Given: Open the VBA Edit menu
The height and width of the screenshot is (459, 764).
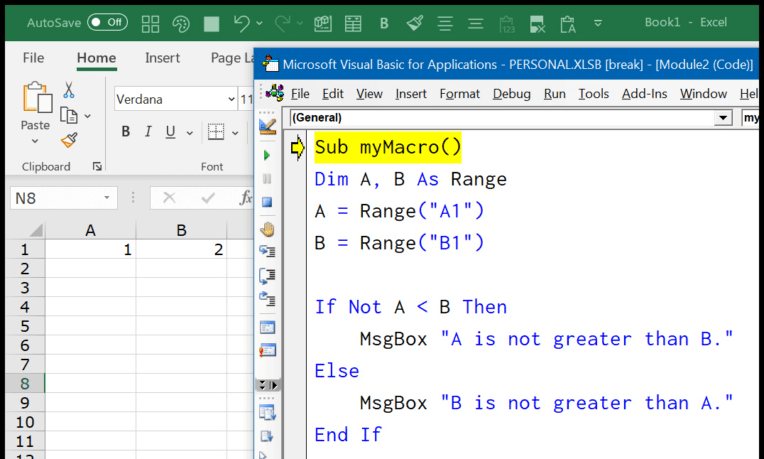Looking at the screenshot, I should [x=333, y=94].
